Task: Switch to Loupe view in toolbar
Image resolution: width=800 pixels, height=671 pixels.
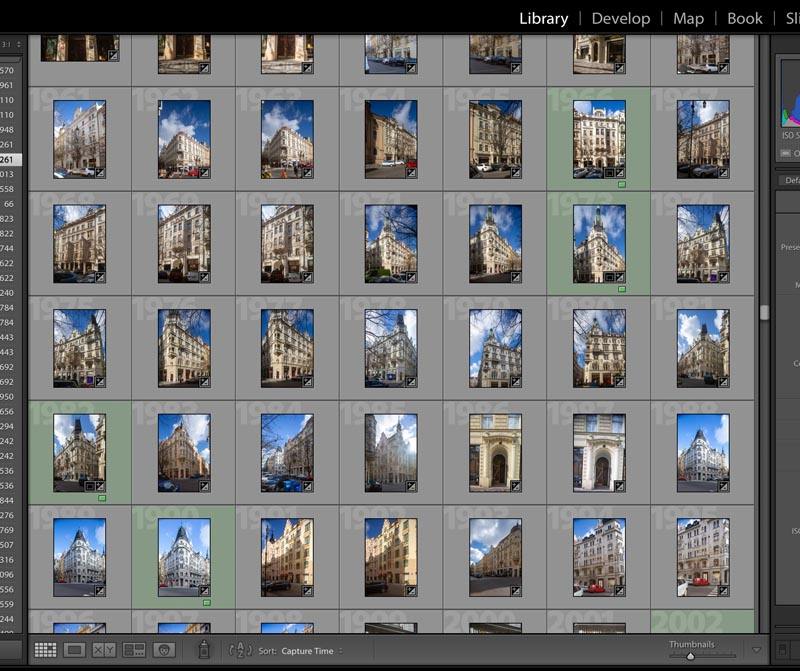Action: (x=74, y=650)
